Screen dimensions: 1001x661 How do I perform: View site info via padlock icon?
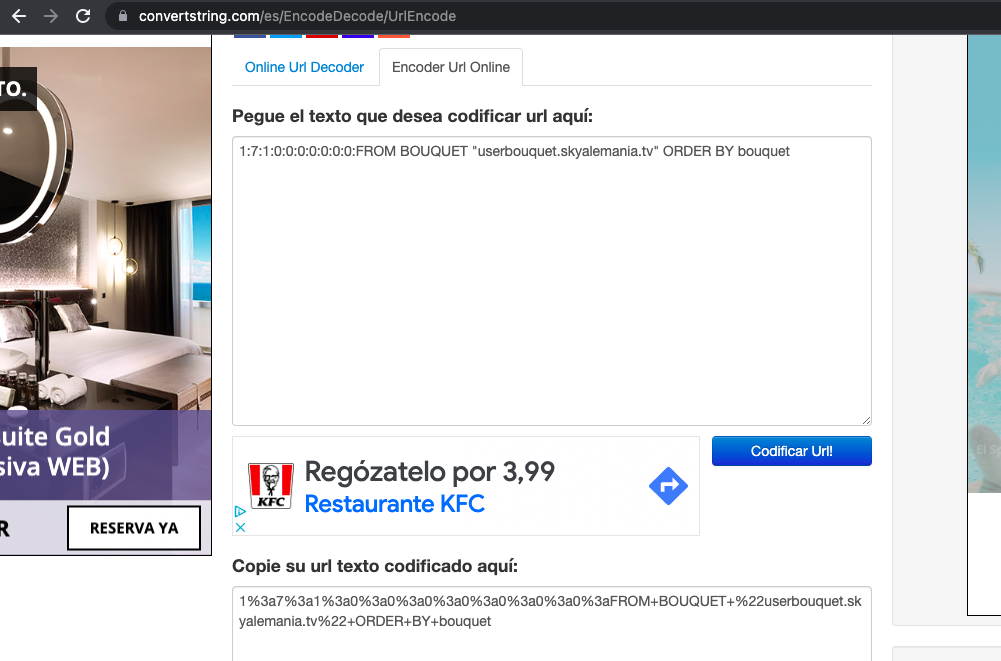coord(124,16)
